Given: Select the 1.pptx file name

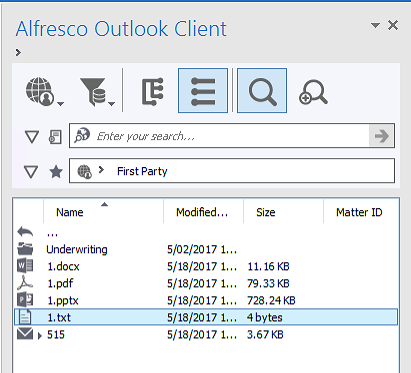Looking at the screenshot, I should pyautogui.click(x=63, y=301).
